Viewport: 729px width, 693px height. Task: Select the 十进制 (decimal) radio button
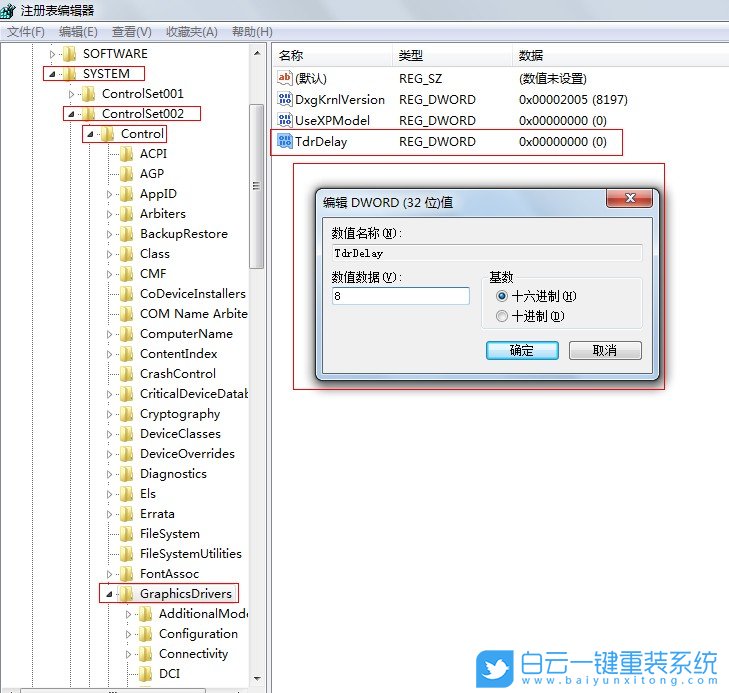tap(502, 316)
